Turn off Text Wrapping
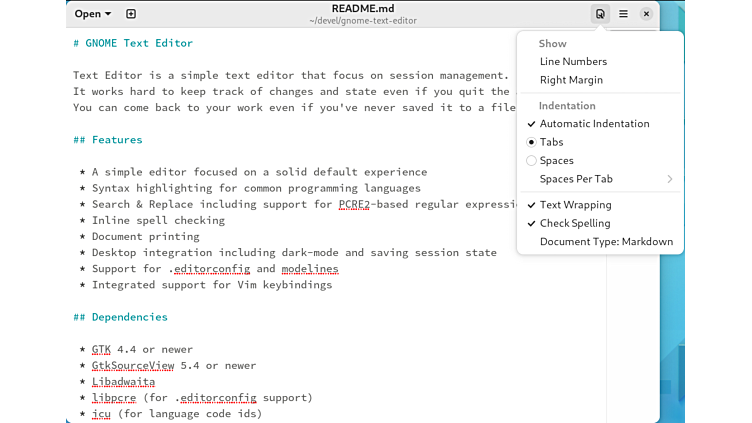 (574, 205)
